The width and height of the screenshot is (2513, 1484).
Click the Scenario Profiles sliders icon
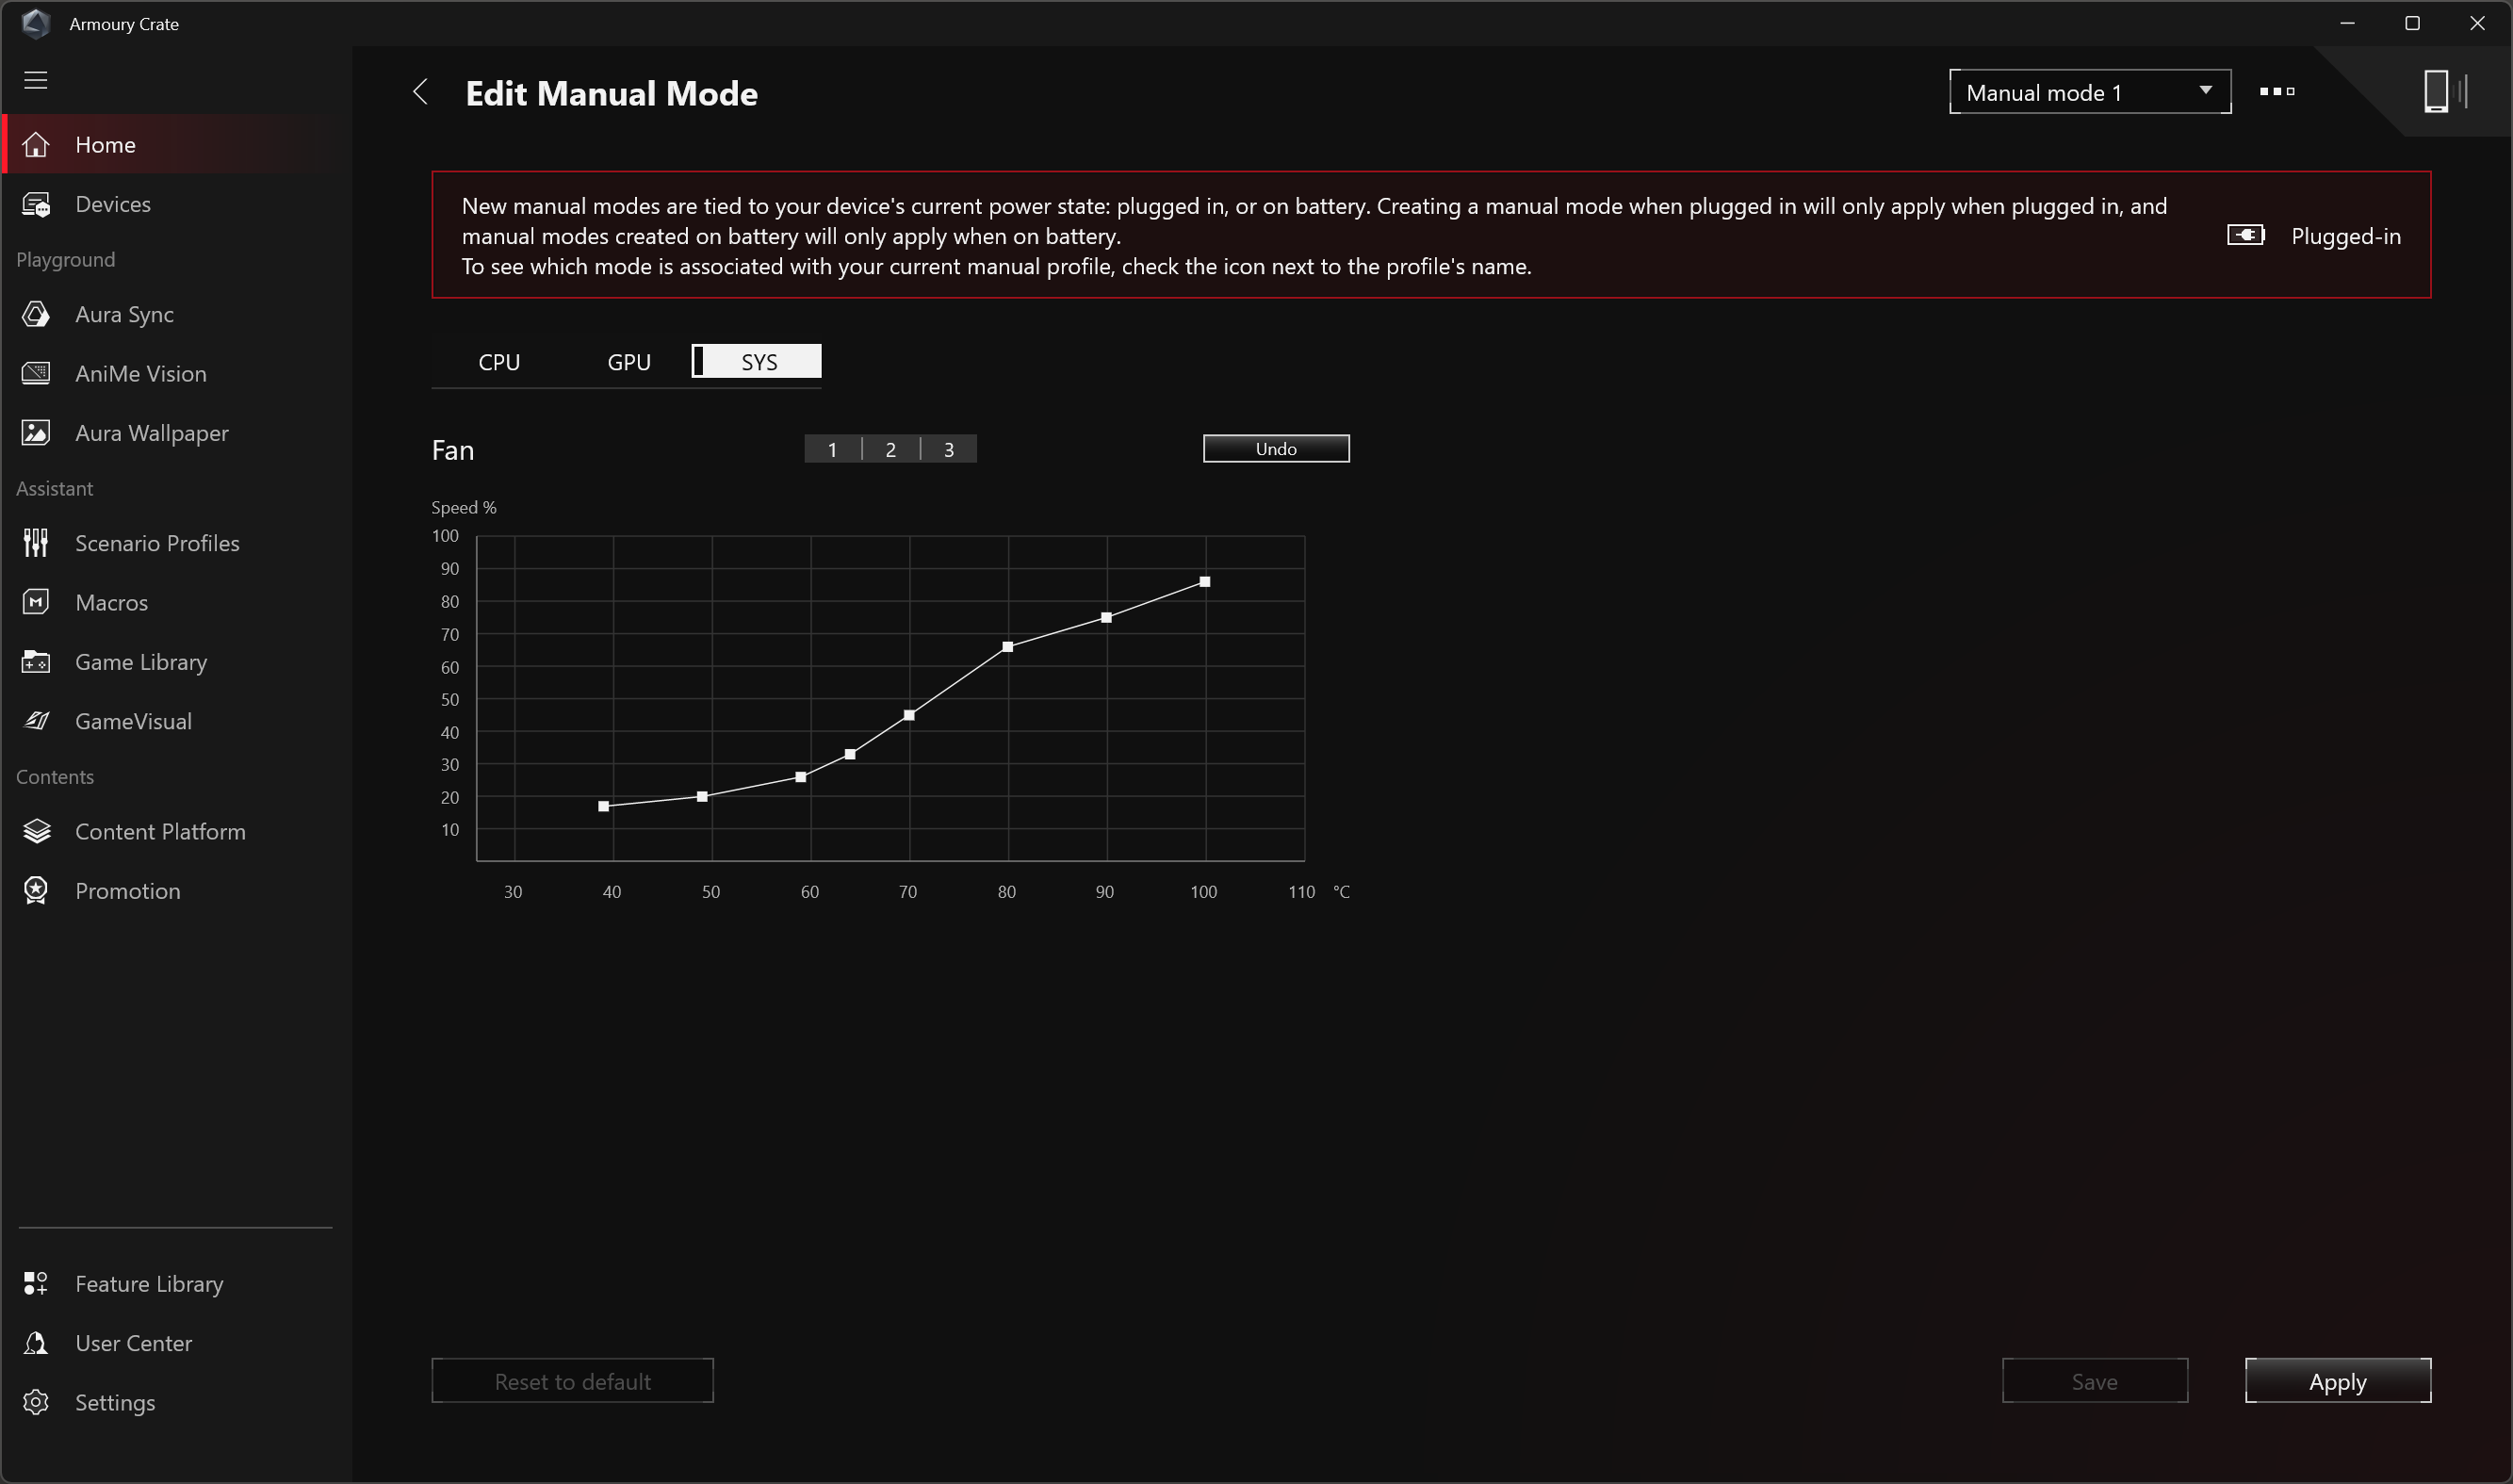pos(36,543)
